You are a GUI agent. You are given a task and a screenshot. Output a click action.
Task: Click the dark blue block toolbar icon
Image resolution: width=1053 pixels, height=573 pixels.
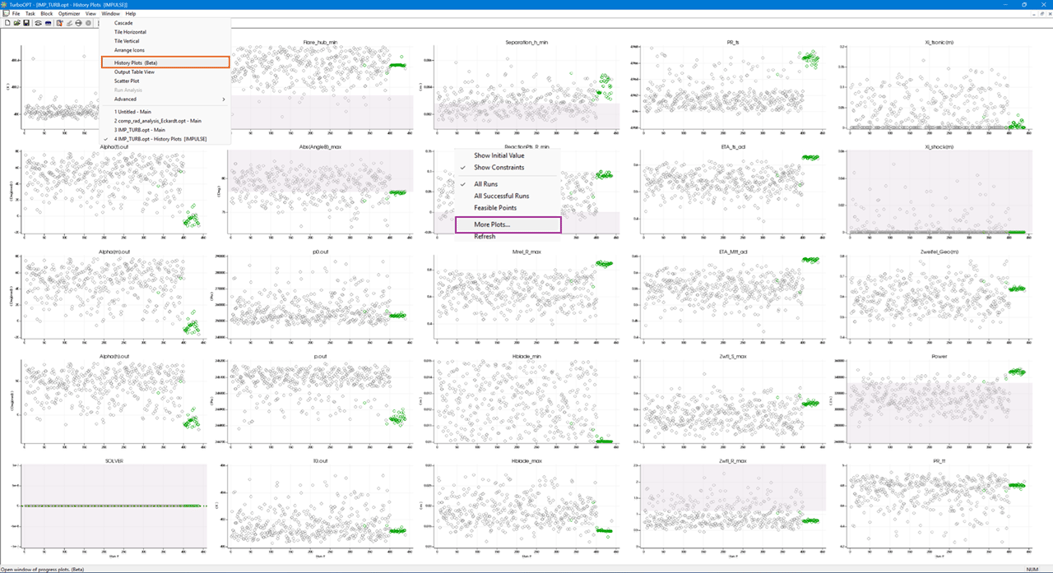pyautogui.click(x=48, y=23)
